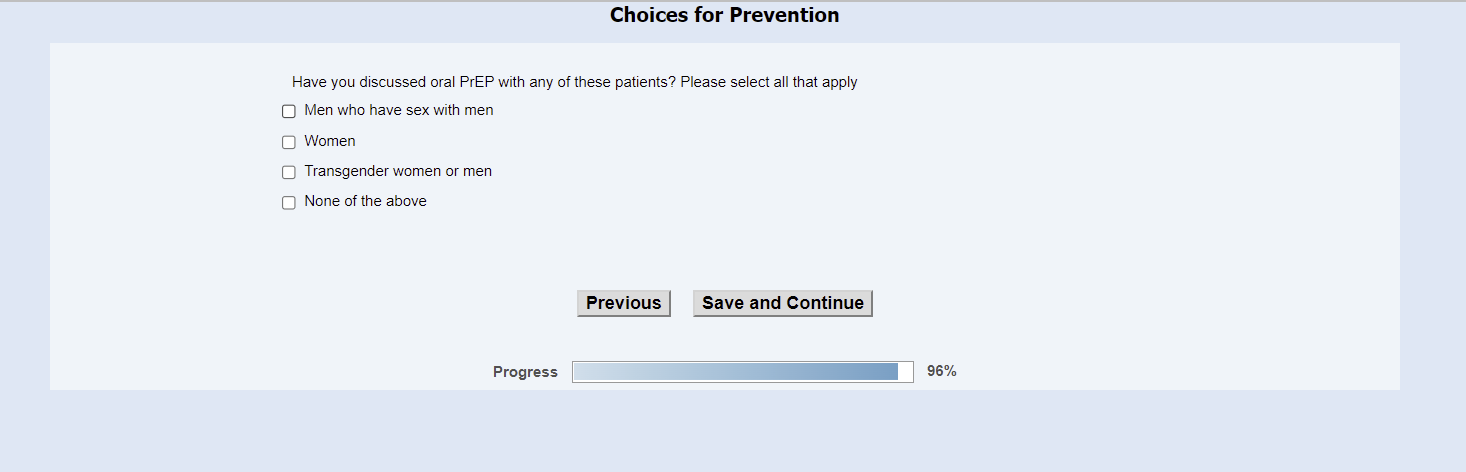This screenshot has width=1466, height=472.
Task: Click the 96% progress percentage text
Action: click(941, 371)
